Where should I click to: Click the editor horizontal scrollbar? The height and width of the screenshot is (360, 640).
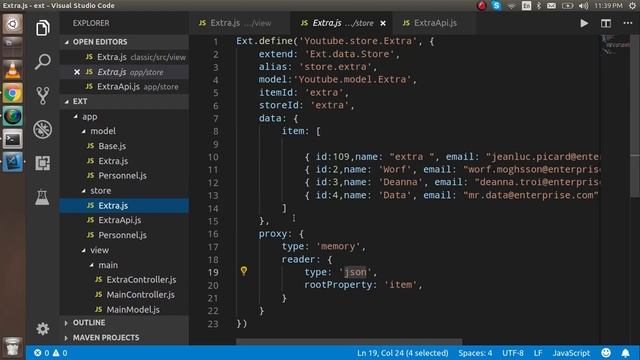[x=349, y=342]
